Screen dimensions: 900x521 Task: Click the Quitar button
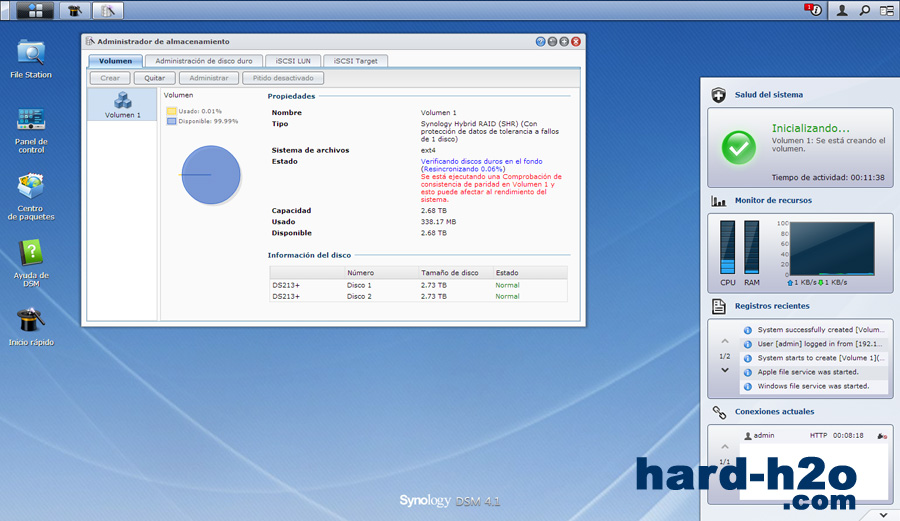[154, 78]
